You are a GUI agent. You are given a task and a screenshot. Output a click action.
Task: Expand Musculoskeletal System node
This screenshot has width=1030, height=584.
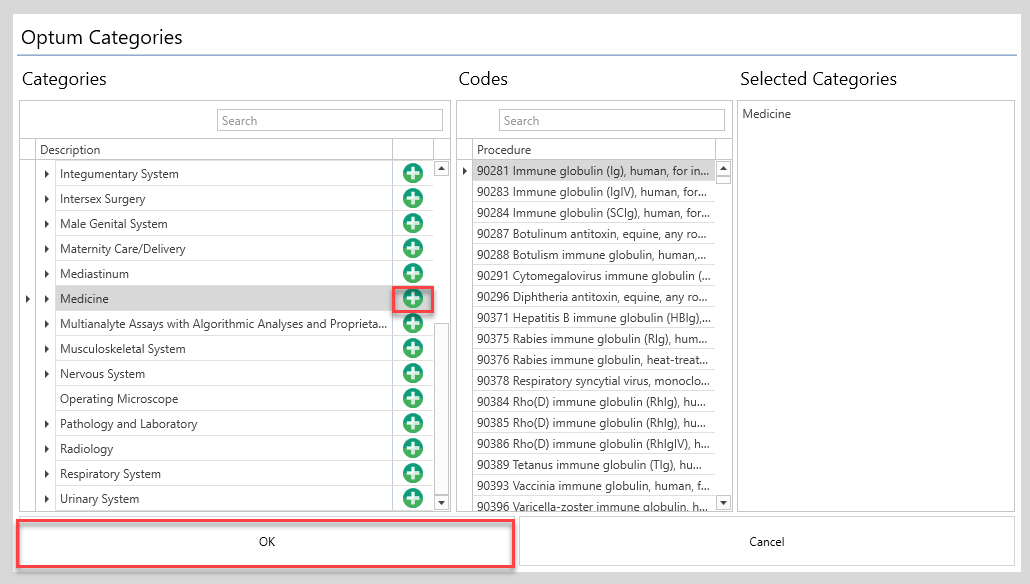(47, 349)
